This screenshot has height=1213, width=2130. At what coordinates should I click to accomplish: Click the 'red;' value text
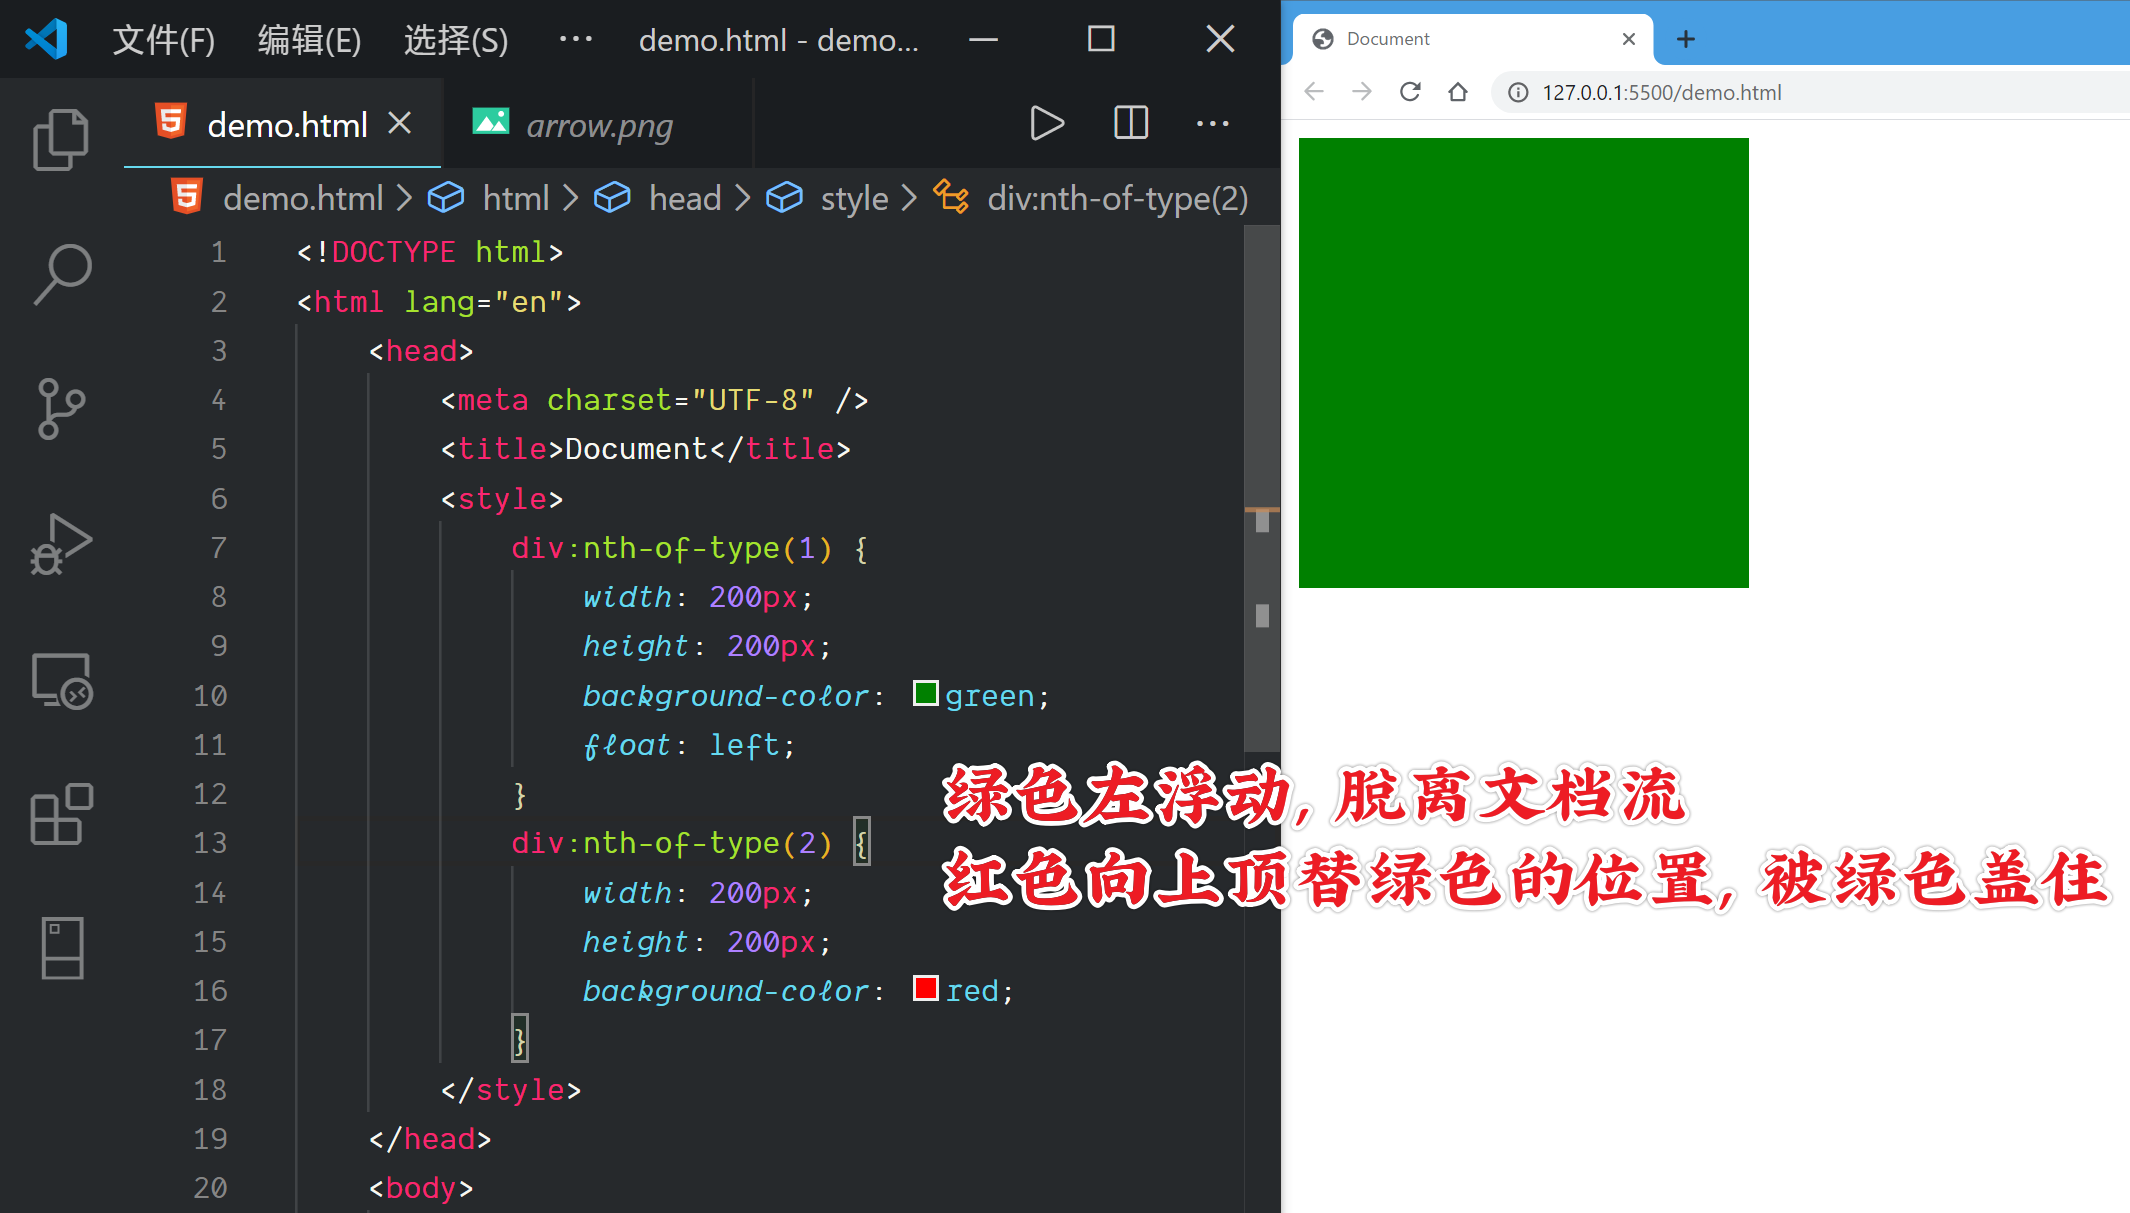click(980, 991)
